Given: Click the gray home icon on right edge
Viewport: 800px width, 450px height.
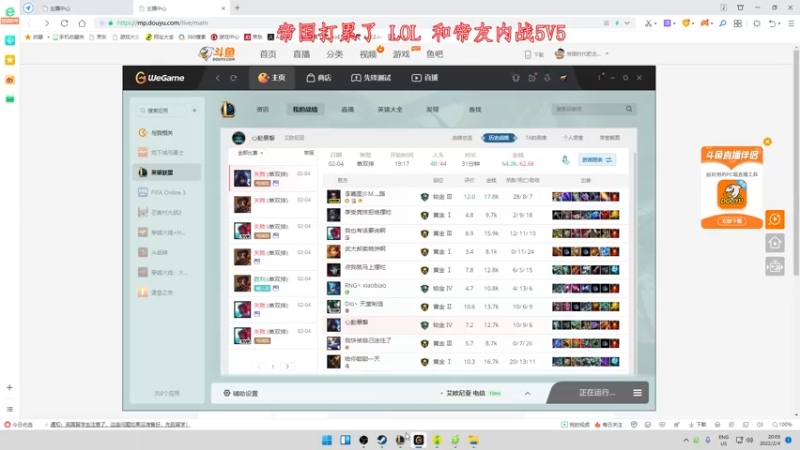Looking at the screenshot, I should pos(774,243).
